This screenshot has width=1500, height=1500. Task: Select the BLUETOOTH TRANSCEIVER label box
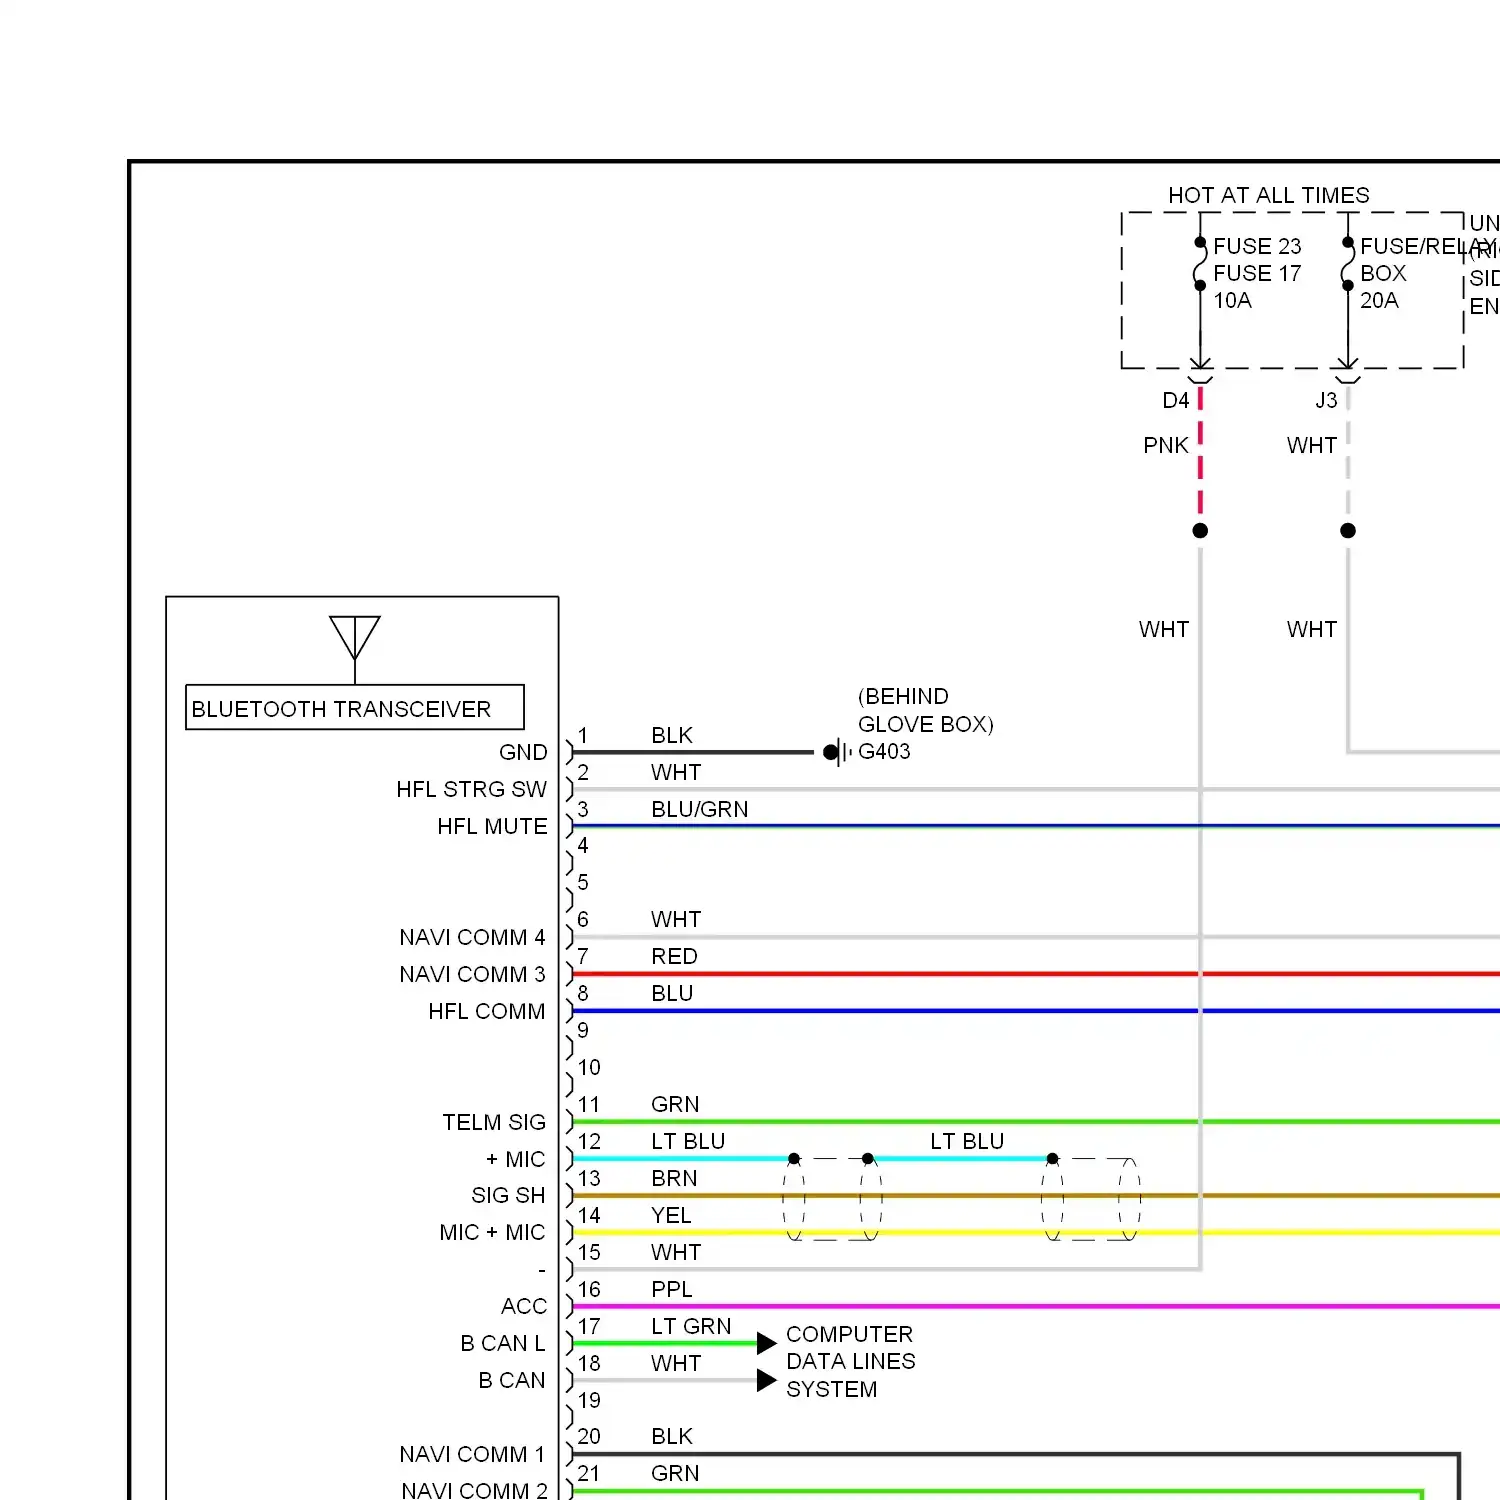tap(355, 708)
